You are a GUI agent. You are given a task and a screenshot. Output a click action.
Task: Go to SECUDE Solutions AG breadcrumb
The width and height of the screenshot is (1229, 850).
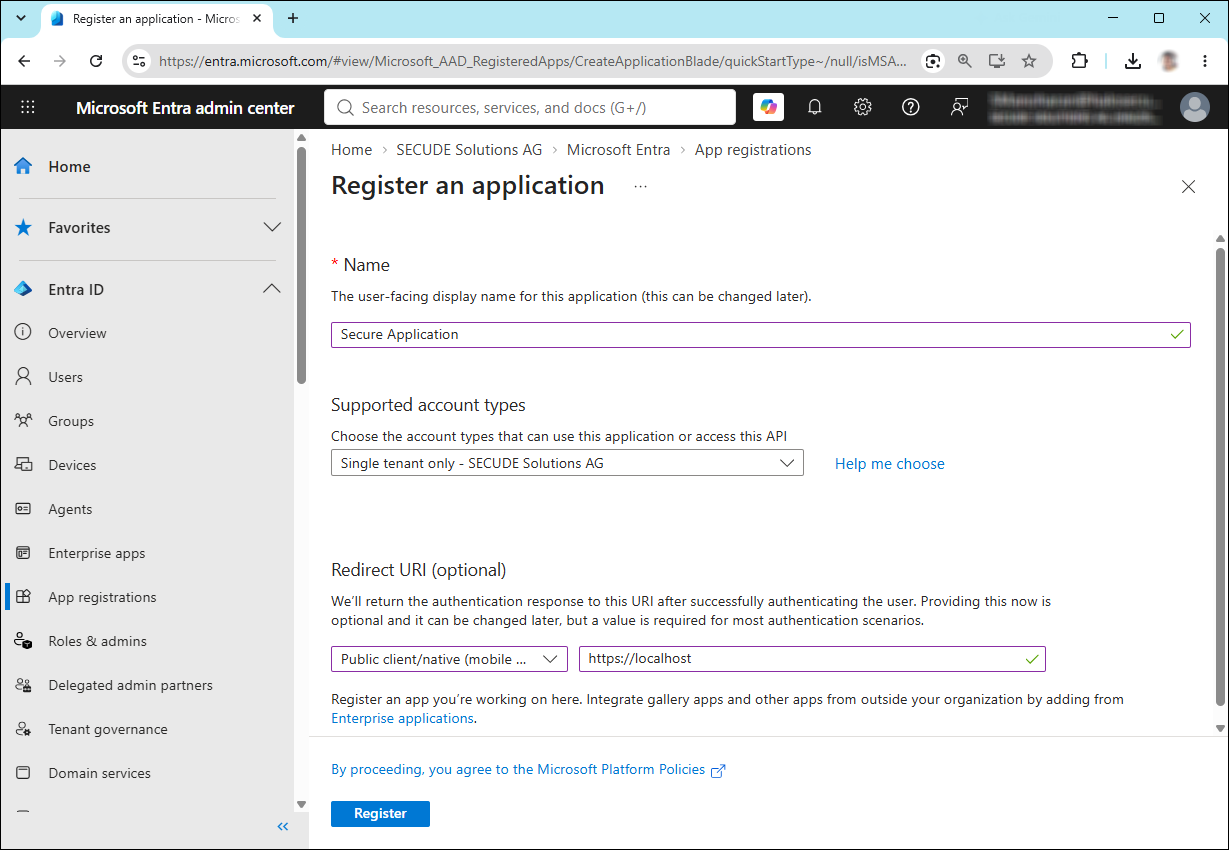[x=469, y=150]
